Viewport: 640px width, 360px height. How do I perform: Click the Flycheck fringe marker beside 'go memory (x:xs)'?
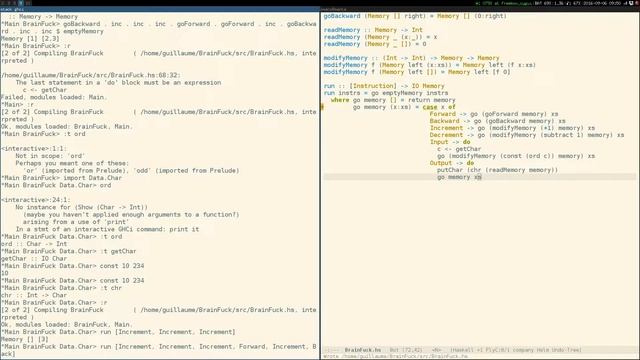point(322,107)
